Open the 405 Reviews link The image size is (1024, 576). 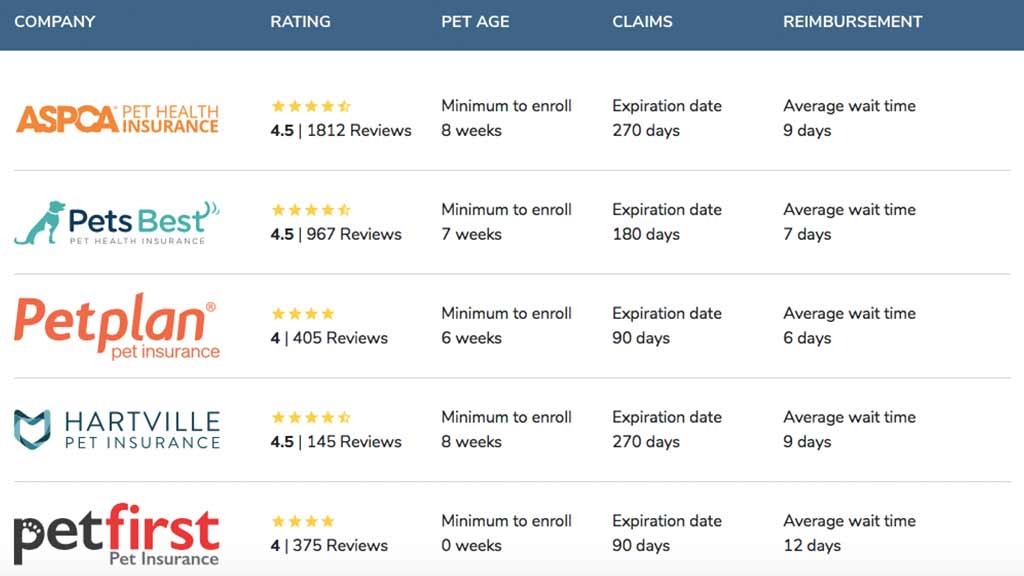pos(340,338)
